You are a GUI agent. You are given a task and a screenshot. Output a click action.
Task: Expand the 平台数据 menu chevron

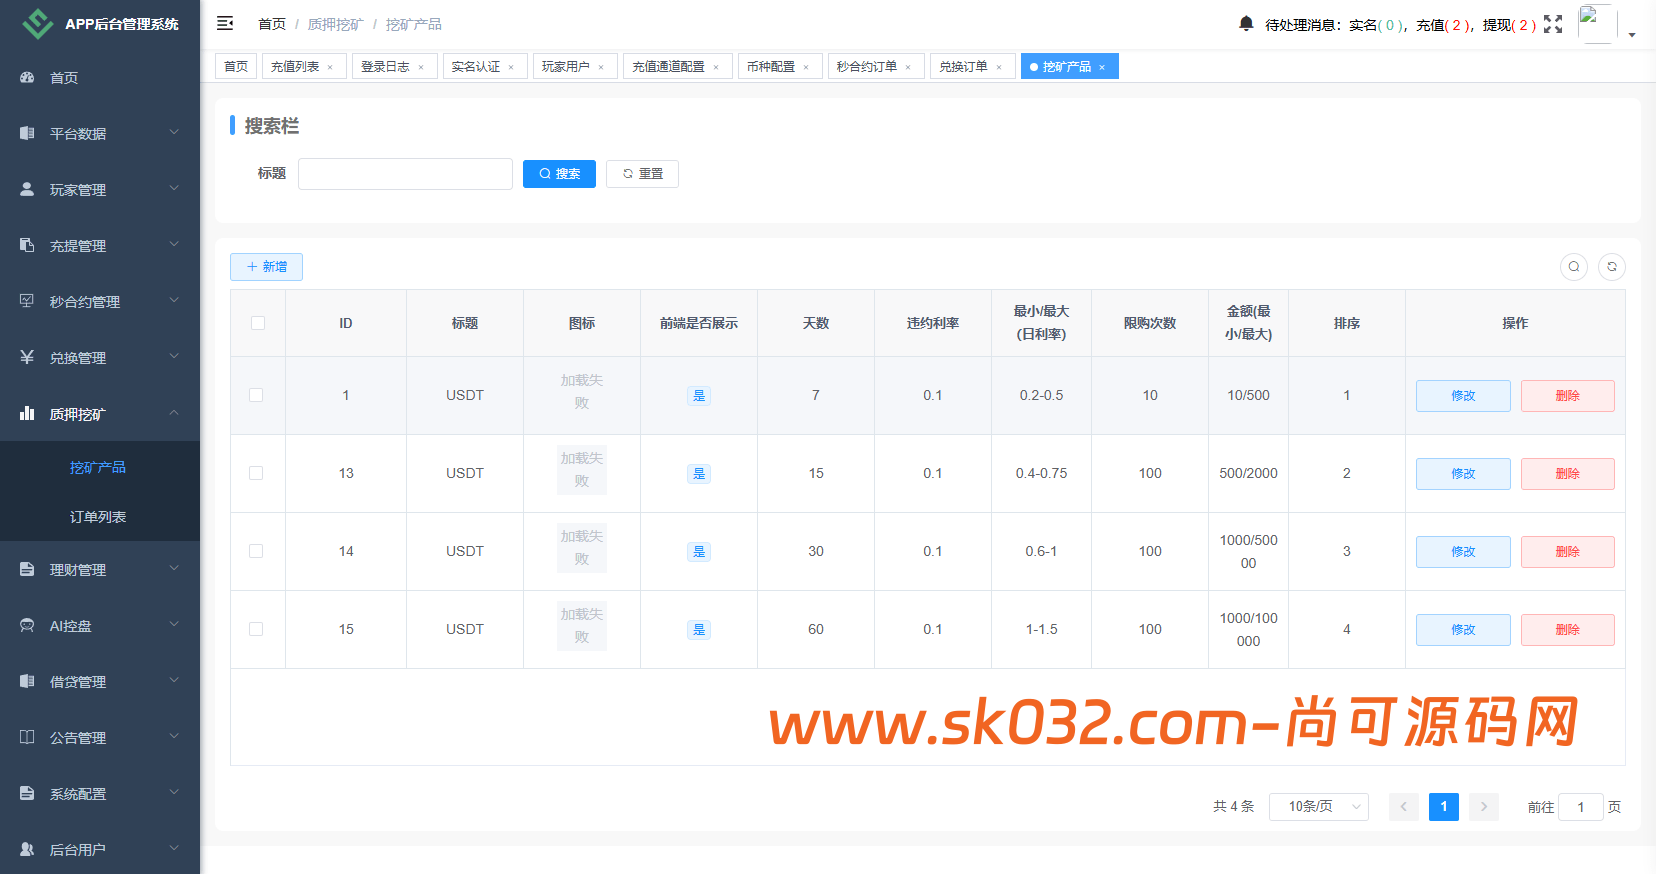pyautogui.click(x=174, y=132)
